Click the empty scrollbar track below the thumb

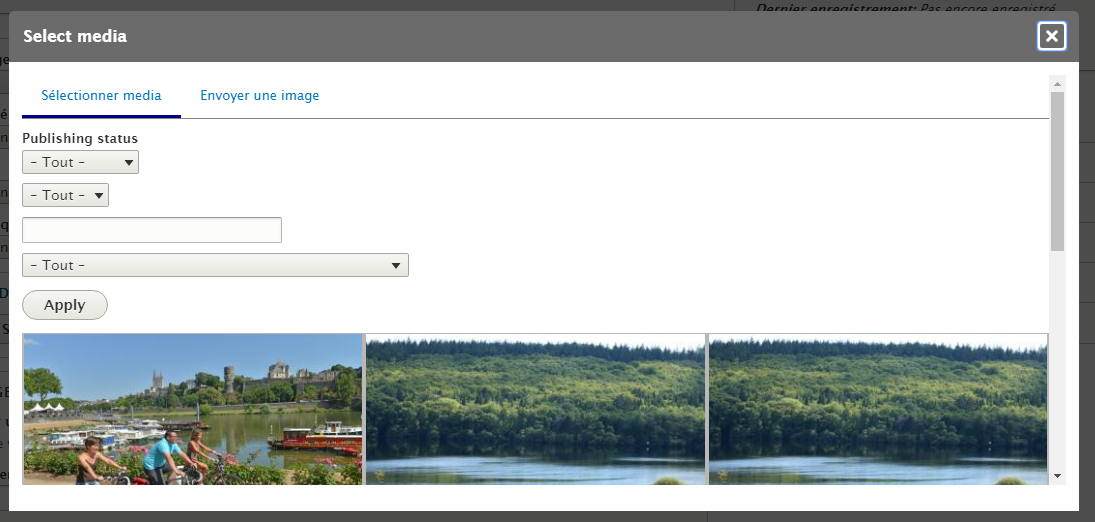click(x=1057, y=360)
